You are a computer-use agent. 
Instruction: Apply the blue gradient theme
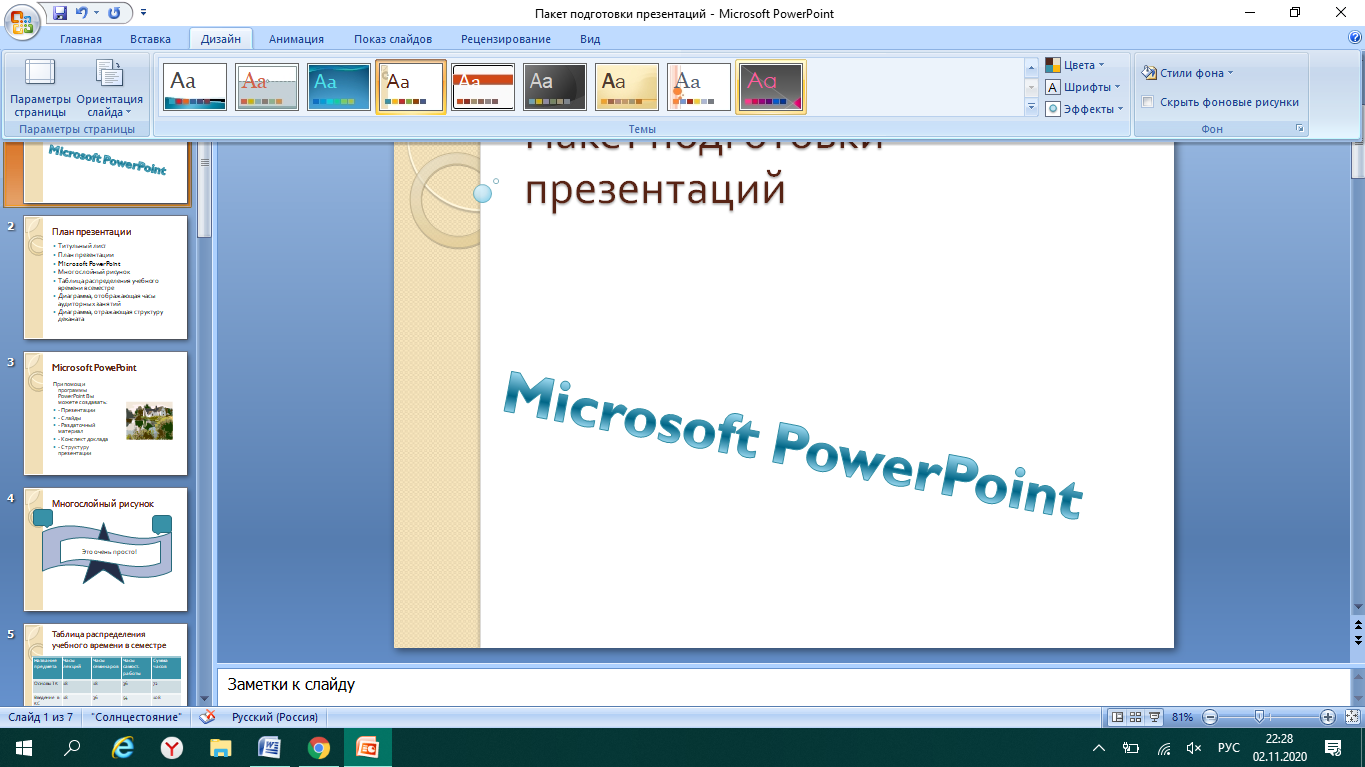coord(339,87)
